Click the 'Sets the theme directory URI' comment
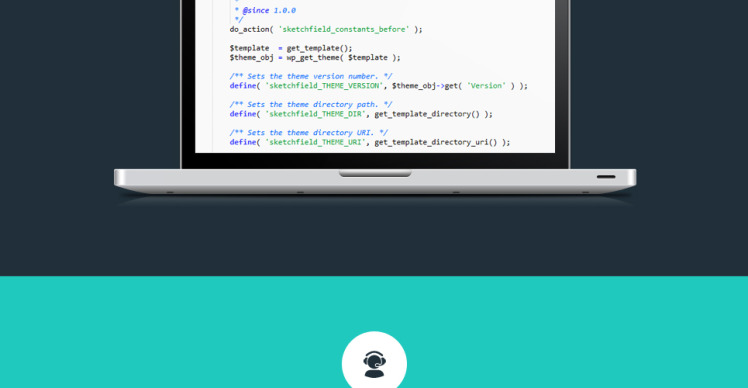 pos(309,133)
